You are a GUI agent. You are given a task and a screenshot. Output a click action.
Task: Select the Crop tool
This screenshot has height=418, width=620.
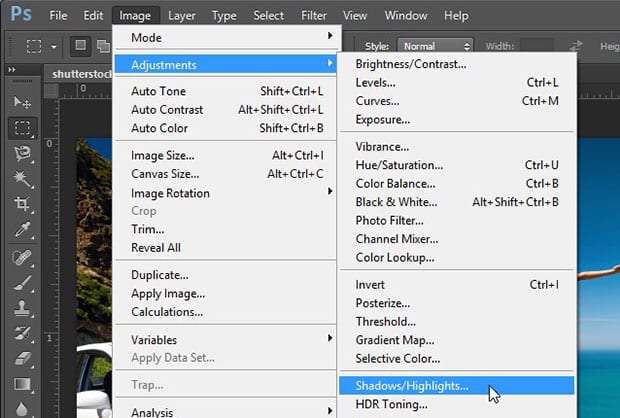pyautogui.click(x=22, y=204)
